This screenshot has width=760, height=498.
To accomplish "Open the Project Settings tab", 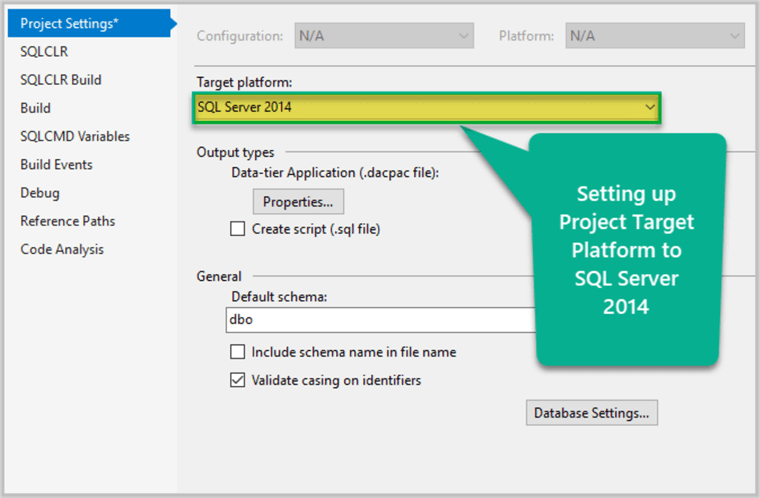I will [x=89, y=23].
